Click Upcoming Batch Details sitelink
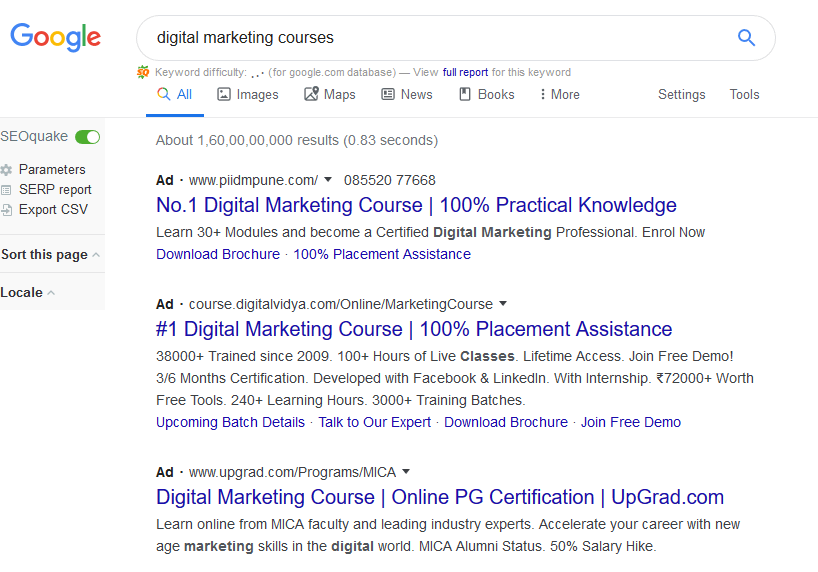Viewport: 818px width, 572px height. pos(230,422)
